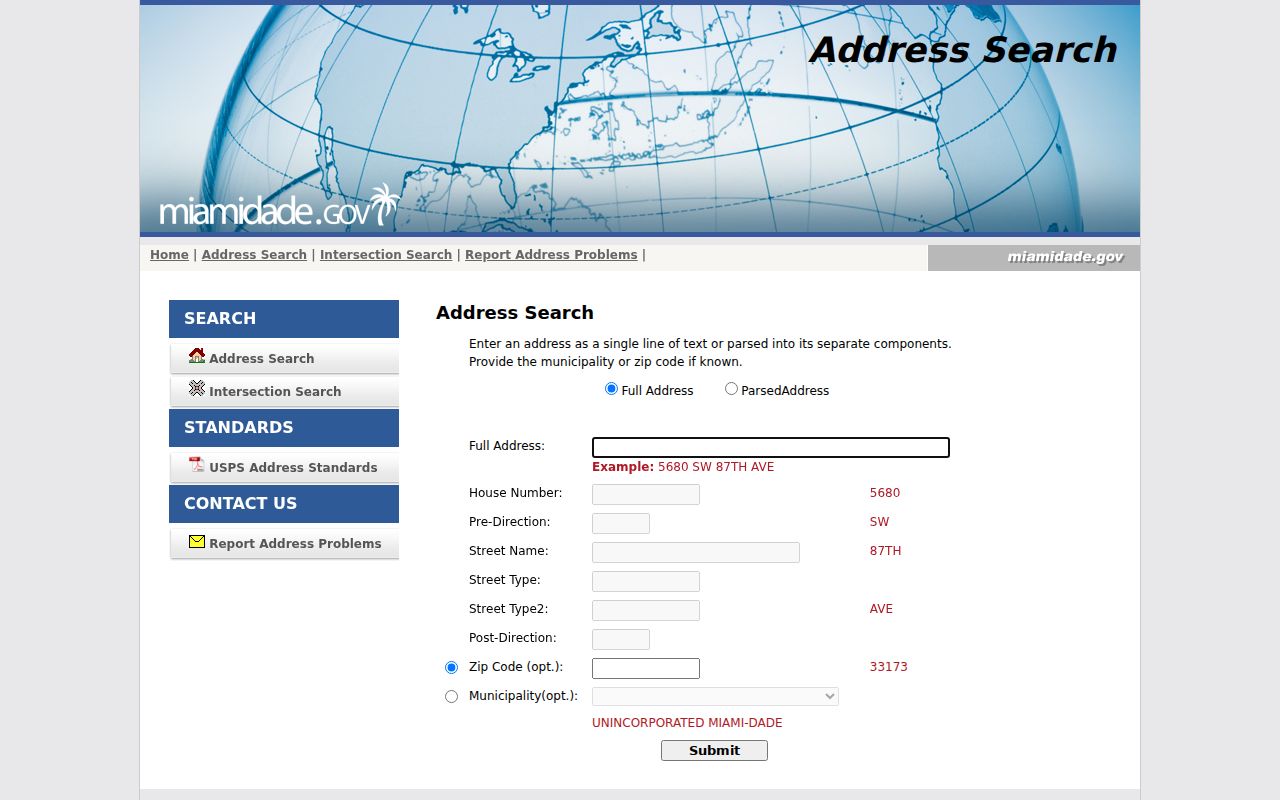Click the Street Type field
Image resolution: width=1280 pixels, height=800 pixels.
click(646, 581)
